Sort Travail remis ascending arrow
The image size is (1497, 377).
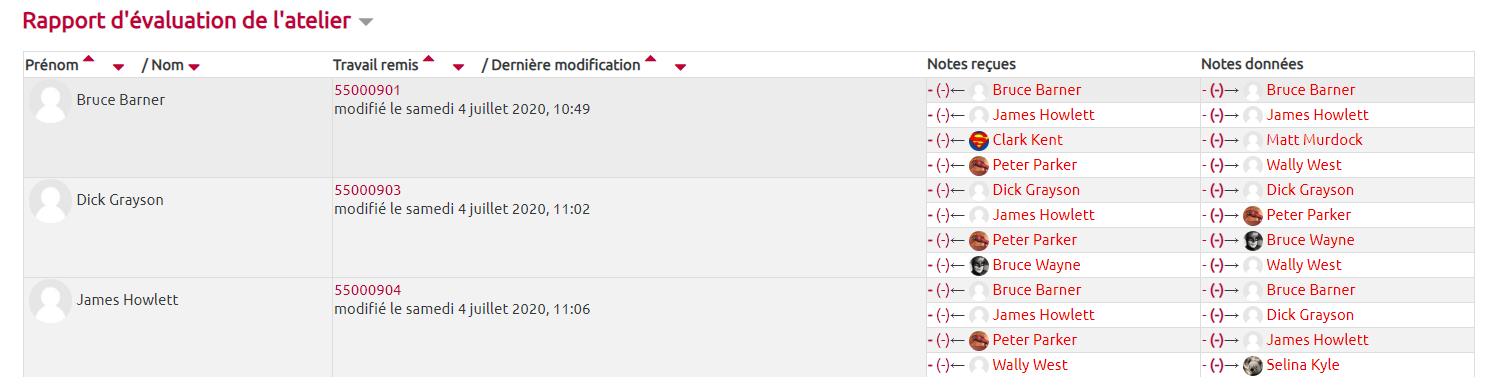[428, 59]
